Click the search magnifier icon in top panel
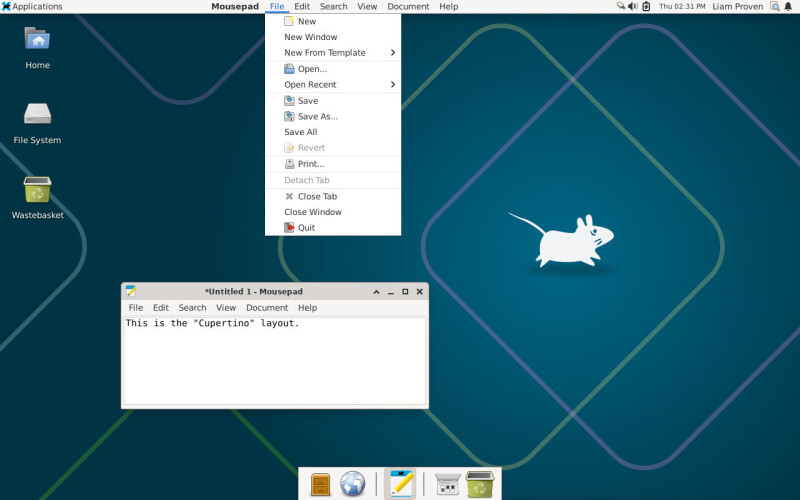This screenshot has height=500, width=800. (774, 7)
